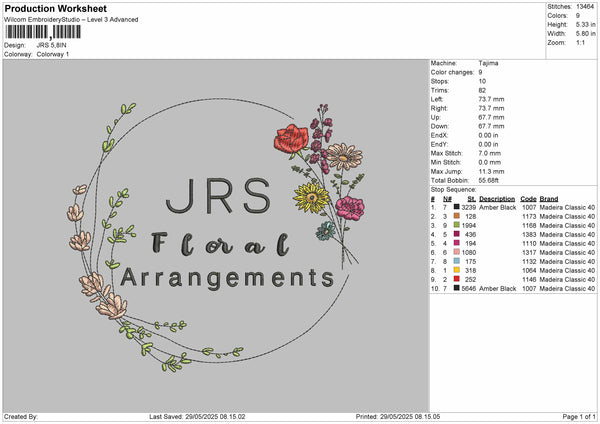Screen dimensions: 600x424
Task: Click the Brand column header
Action: tap(549, 198)
